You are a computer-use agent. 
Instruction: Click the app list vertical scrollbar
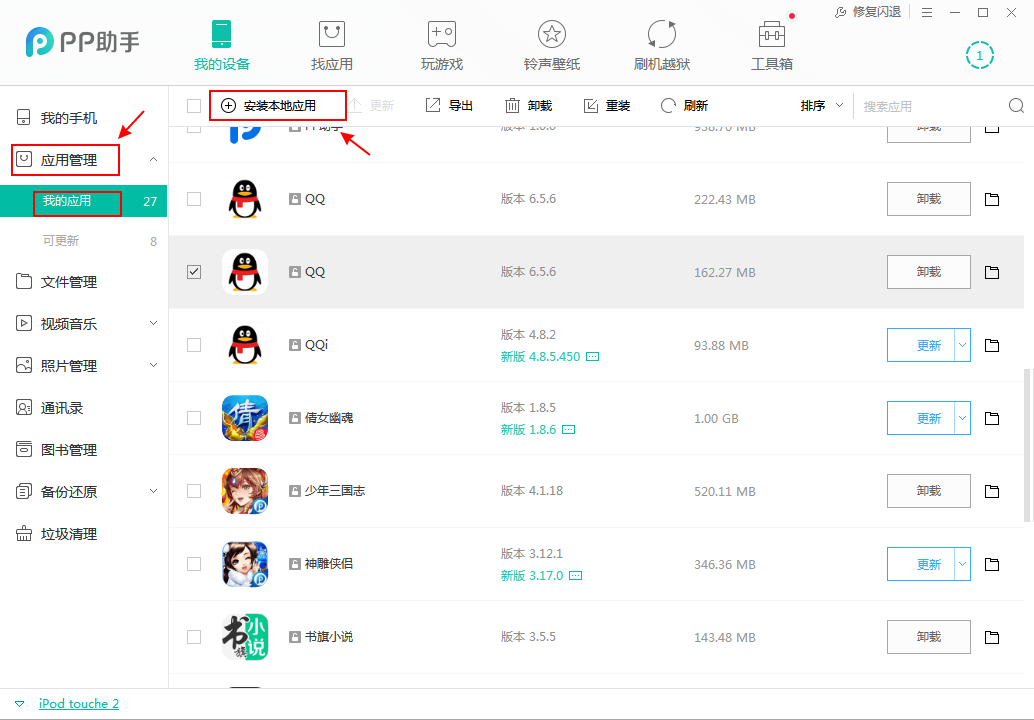[x=1027, y=444]
